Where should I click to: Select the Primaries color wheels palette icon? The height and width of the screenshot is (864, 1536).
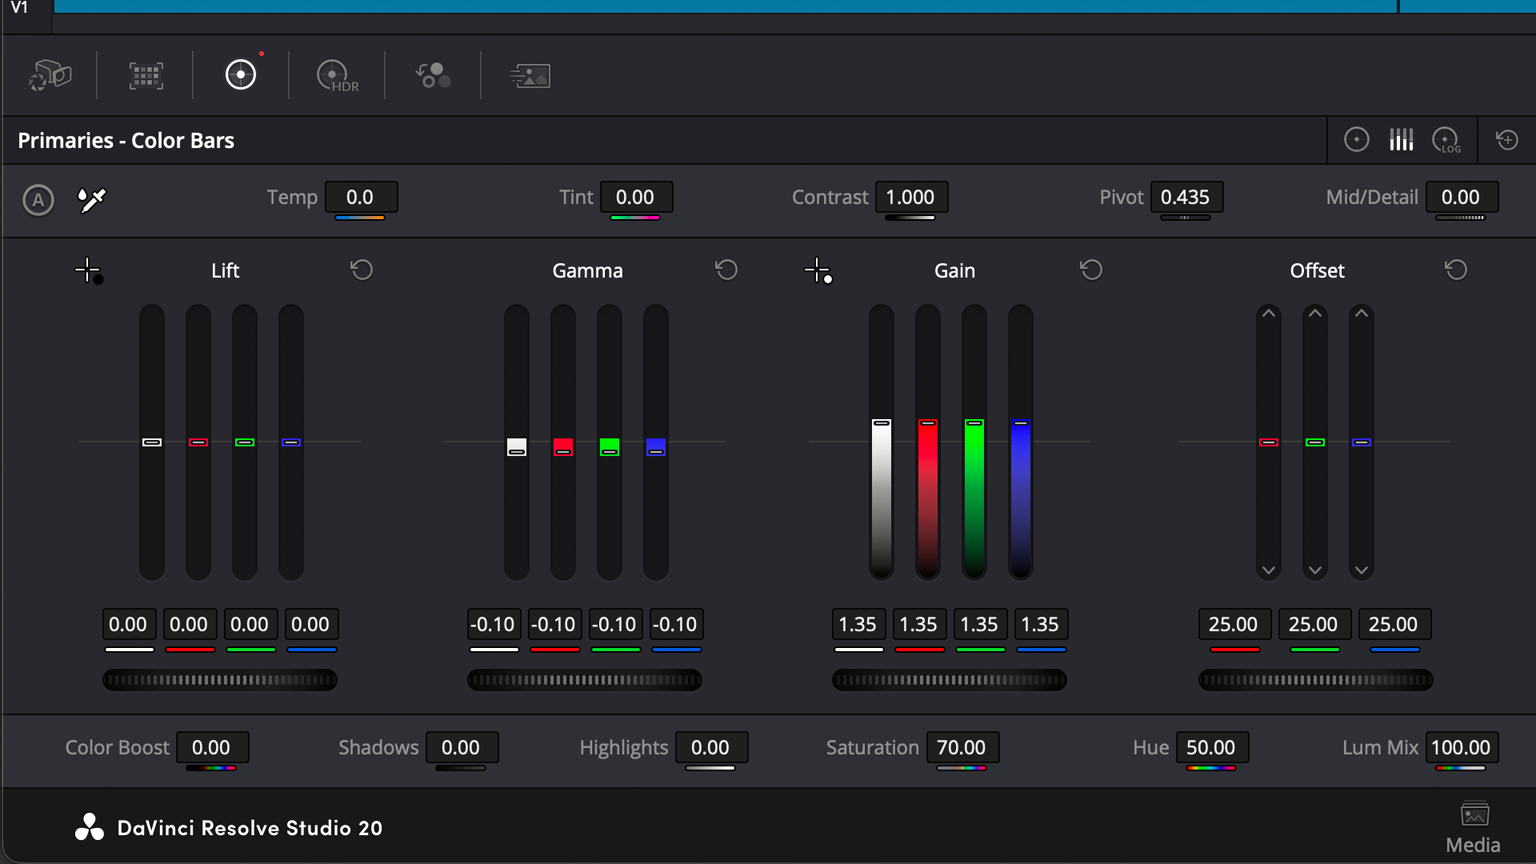point(241,75)
